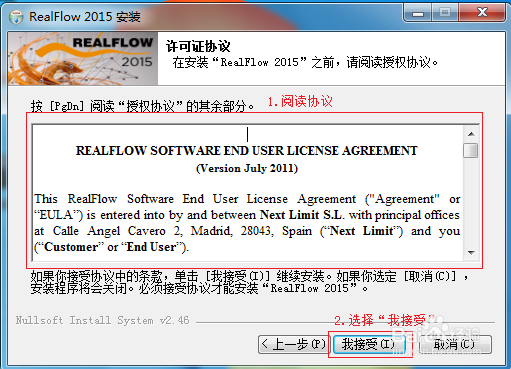Screen dimensions: 511x369
Task: Click the license scrollbar down arrow
Action: coord(471,253)
